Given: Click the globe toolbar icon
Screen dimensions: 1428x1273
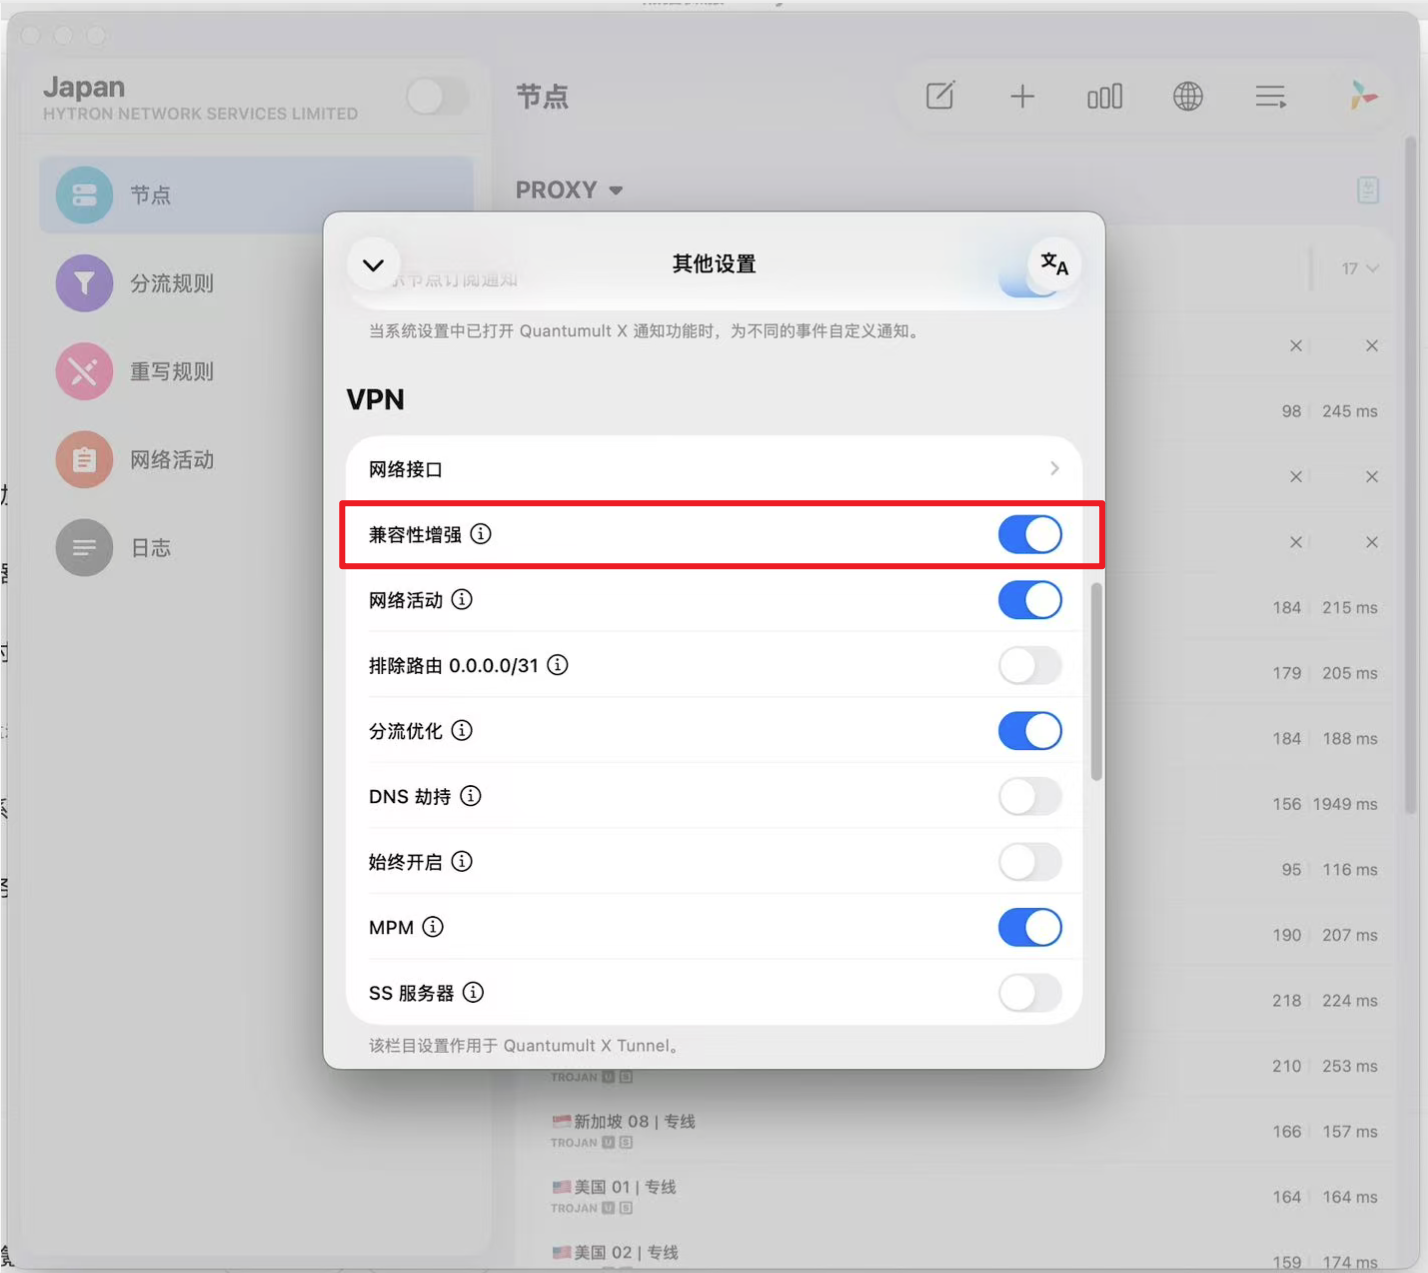Looking at the screenshot, I should [1188, 96].
